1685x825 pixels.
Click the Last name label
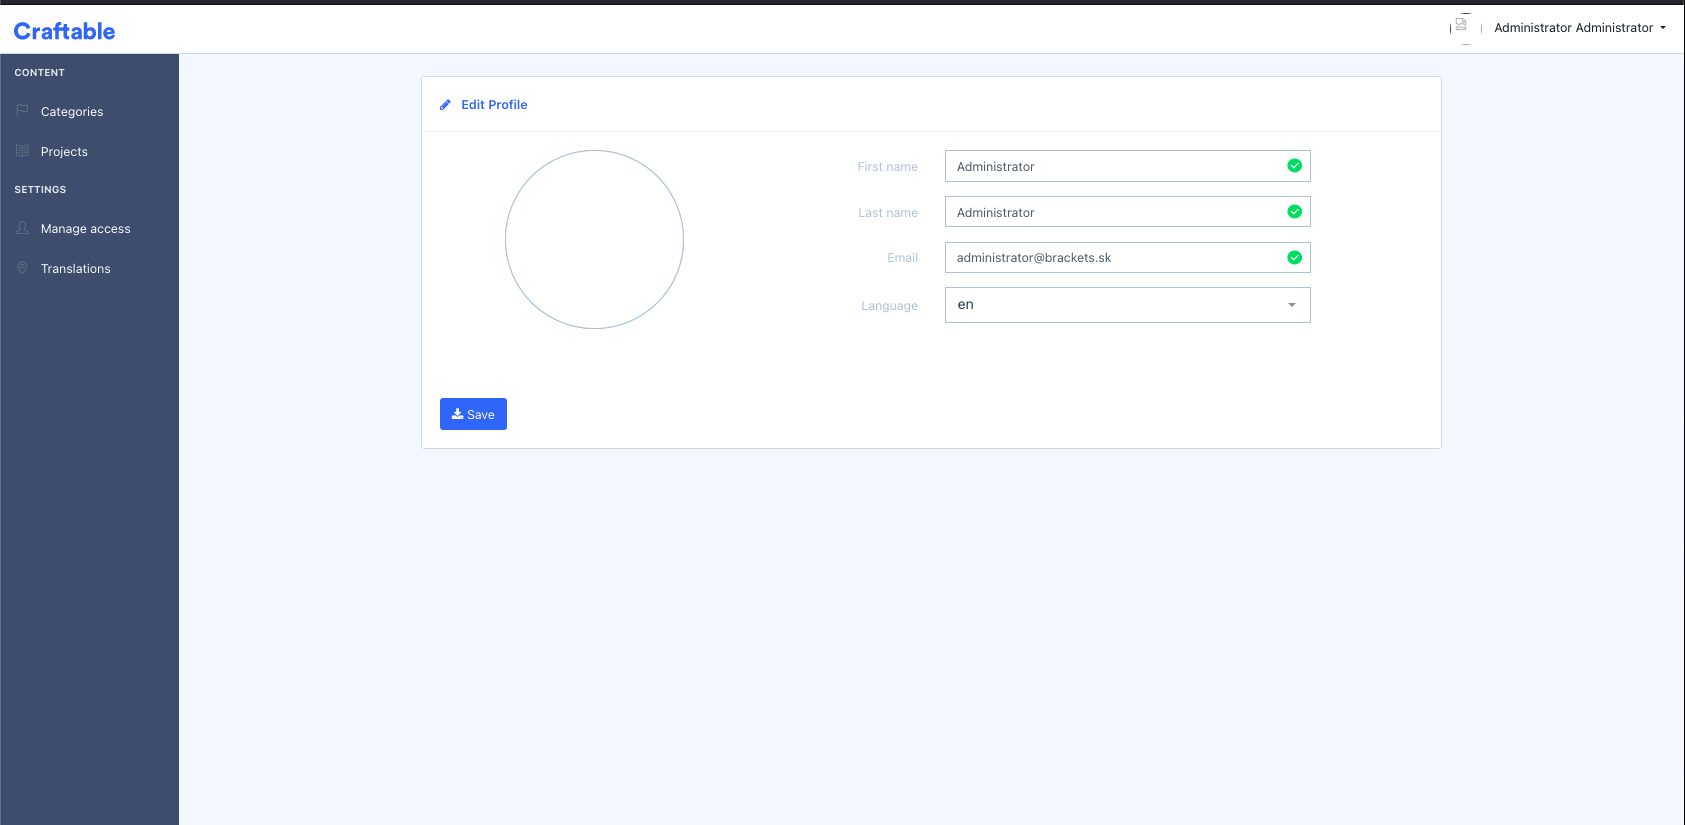[888, 213]
